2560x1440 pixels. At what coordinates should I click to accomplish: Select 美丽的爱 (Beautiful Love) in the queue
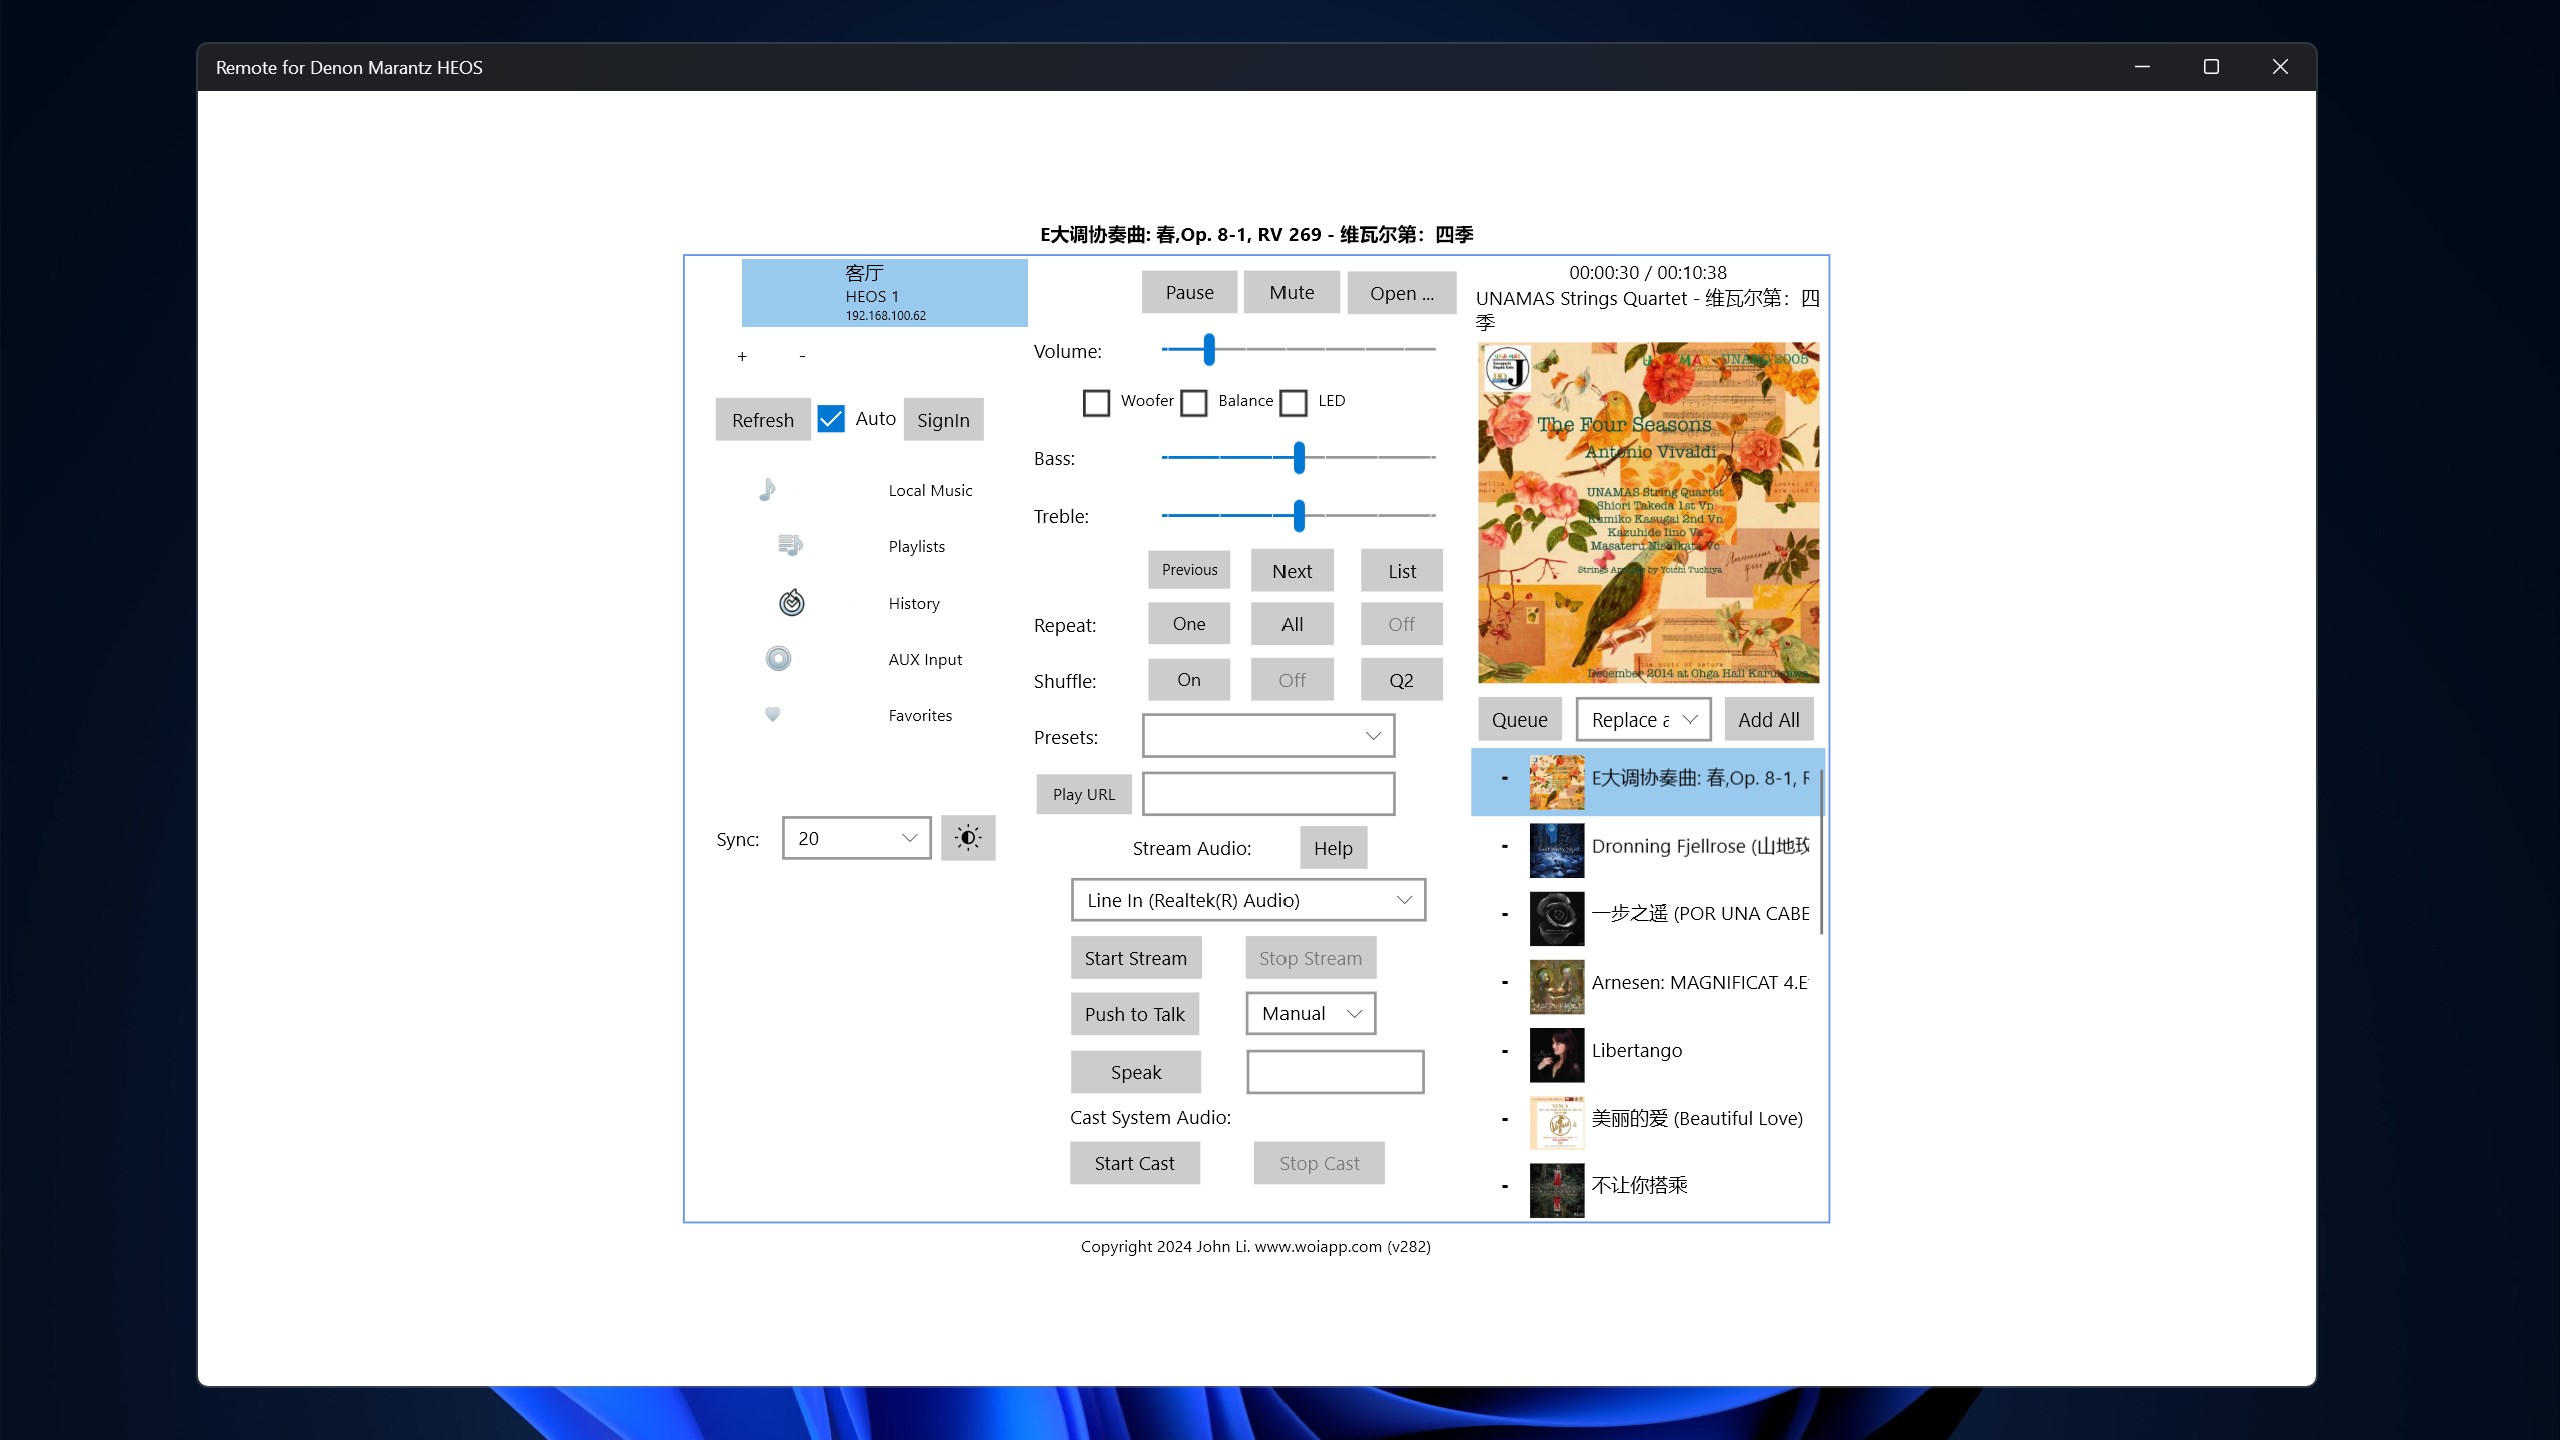1696,1118
